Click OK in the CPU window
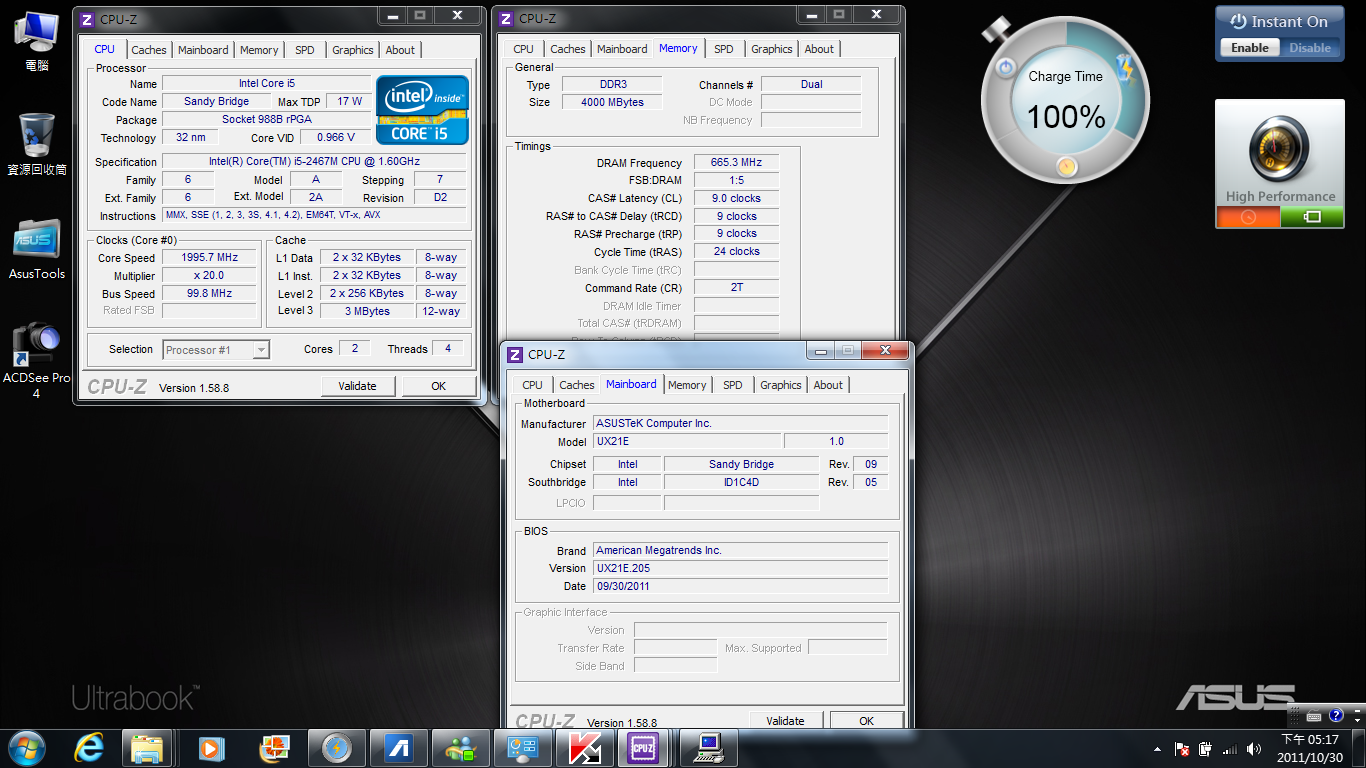1366x768 pixels. [x=438, y=386]
